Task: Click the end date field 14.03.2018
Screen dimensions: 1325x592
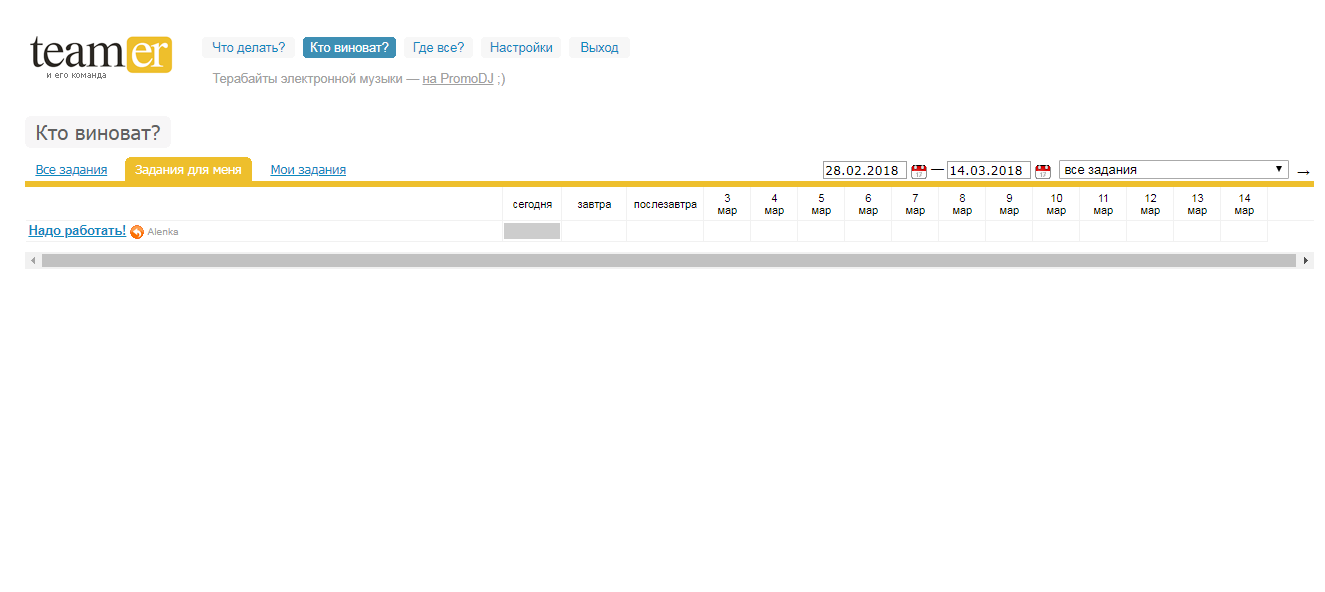Action: [989, 170]
